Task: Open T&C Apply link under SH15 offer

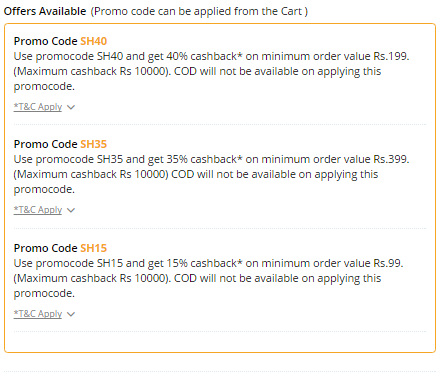Action: [x=38, y=314]
